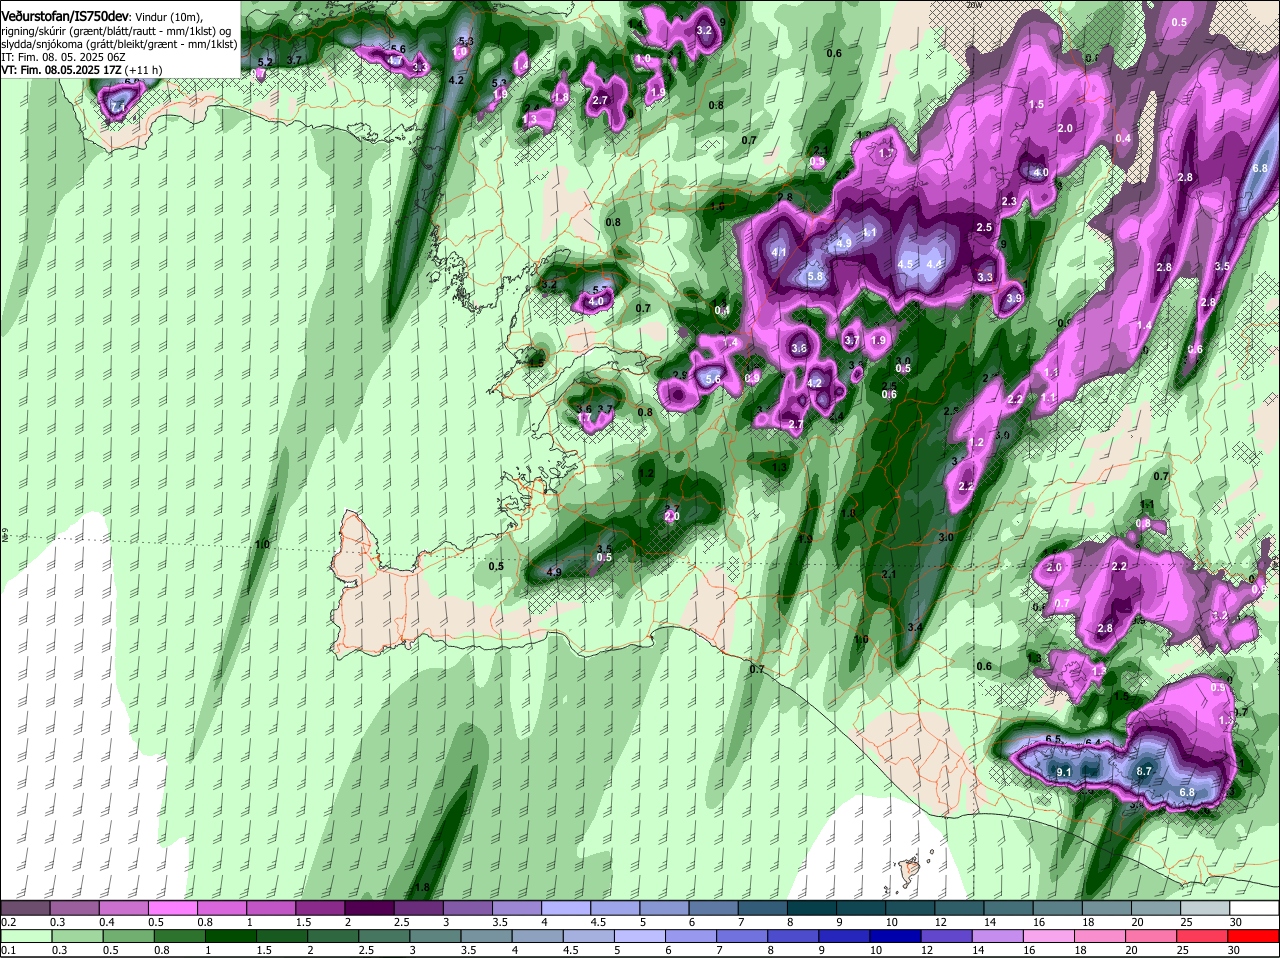Select the 2 dark purple swatch, upper legend row

[x=369, y=907]
